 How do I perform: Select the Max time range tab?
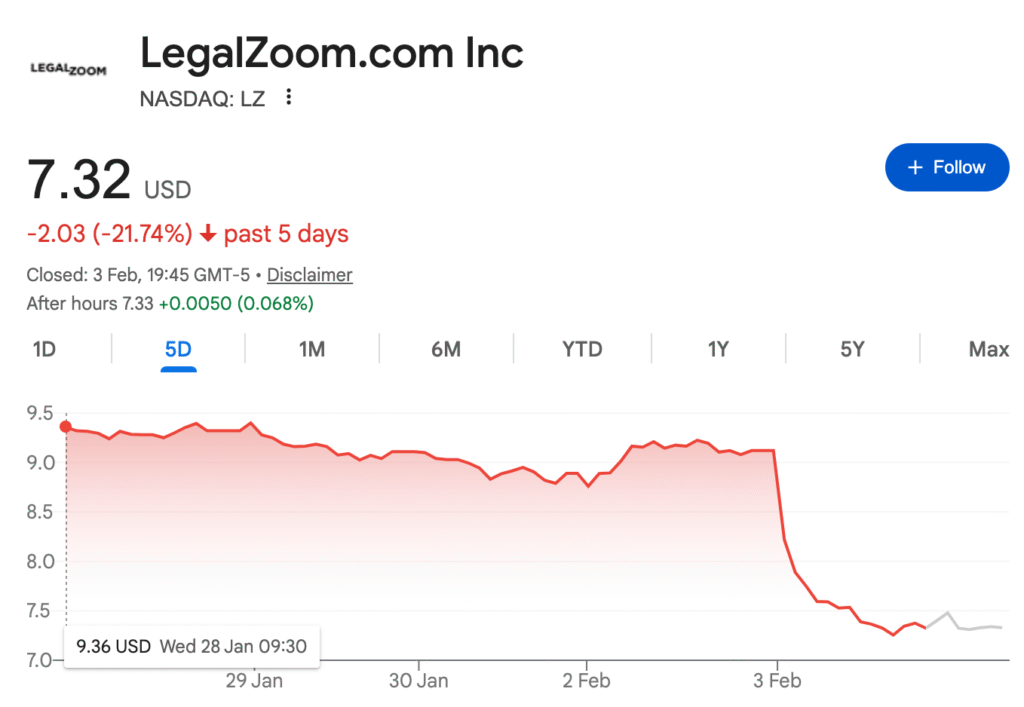(x=988, y=349)
